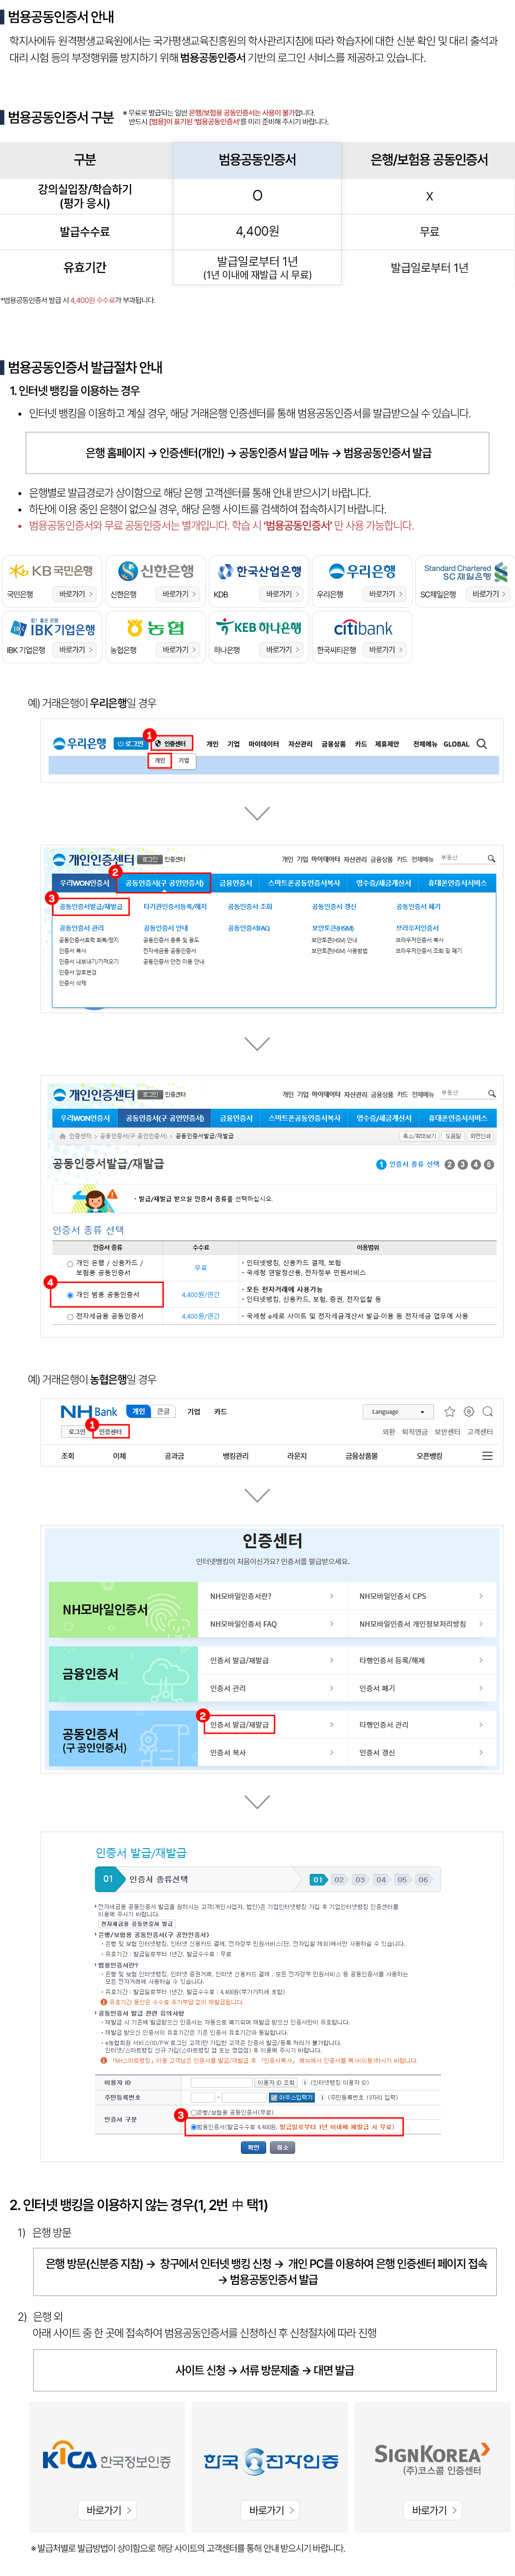Open 신한은행 바로가기 button
The width and height of the screenshot is (515, 2576).
[x=178, y=594]
